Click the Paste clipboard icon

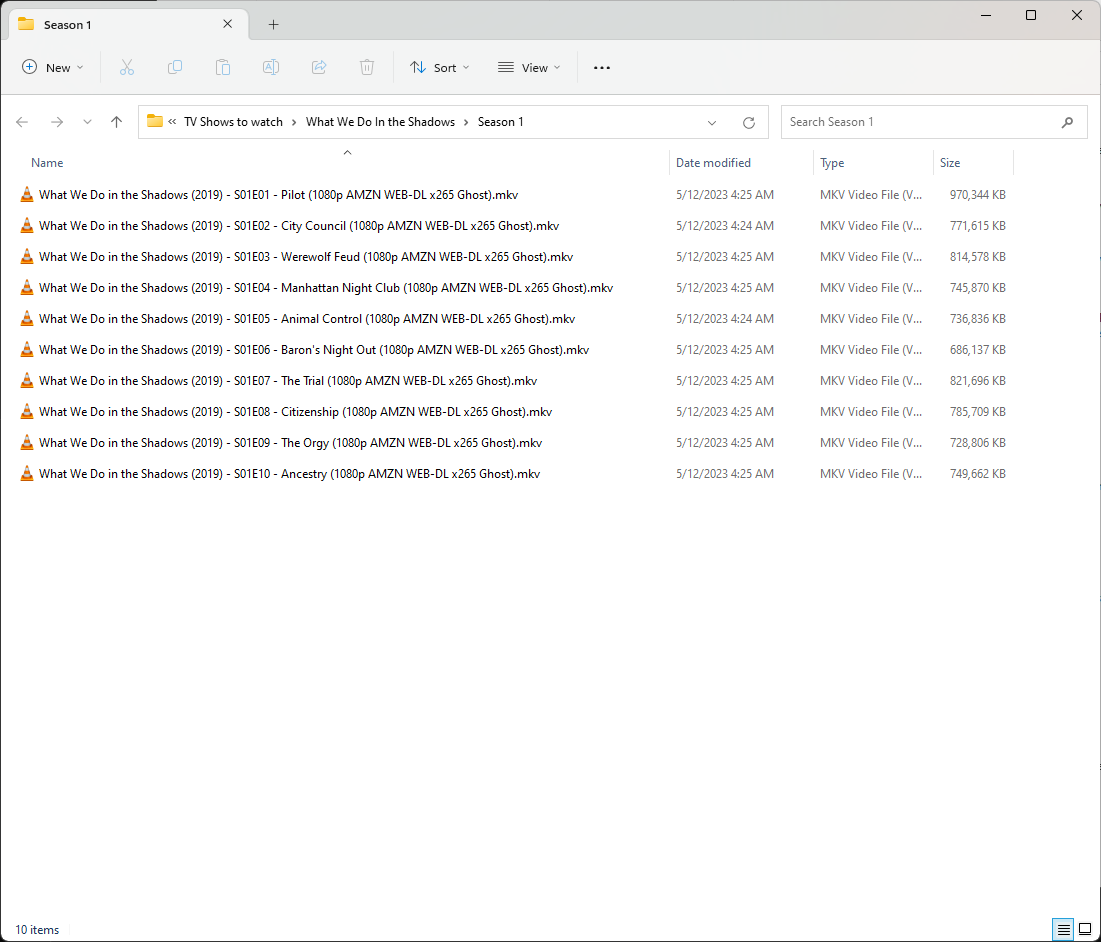223,67
